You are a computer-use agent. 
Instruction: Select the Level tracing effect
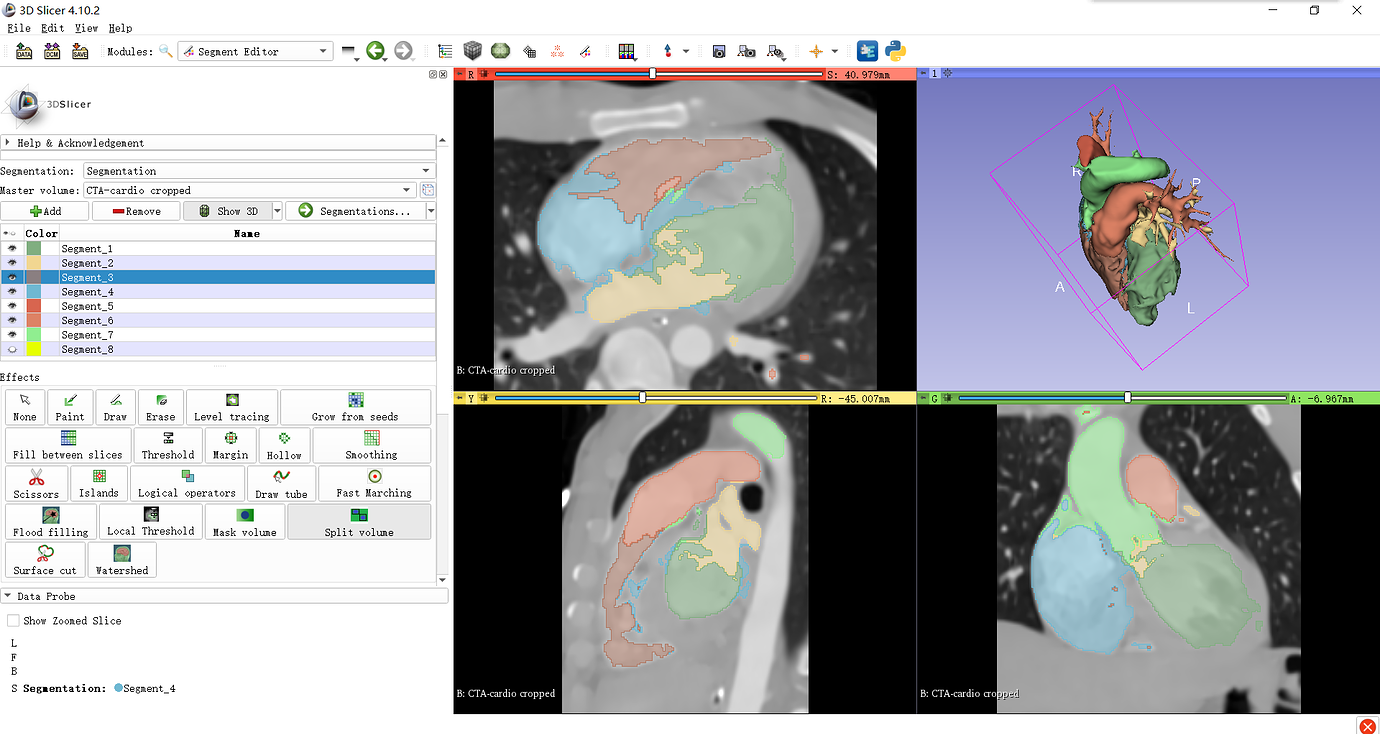(232, 407)
